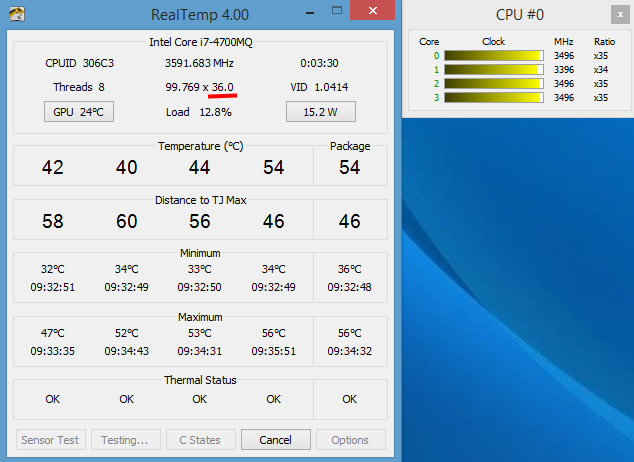
Task: Click the minimum time 09:32:51
Action: pyautogui.click(x=53, y=287)
